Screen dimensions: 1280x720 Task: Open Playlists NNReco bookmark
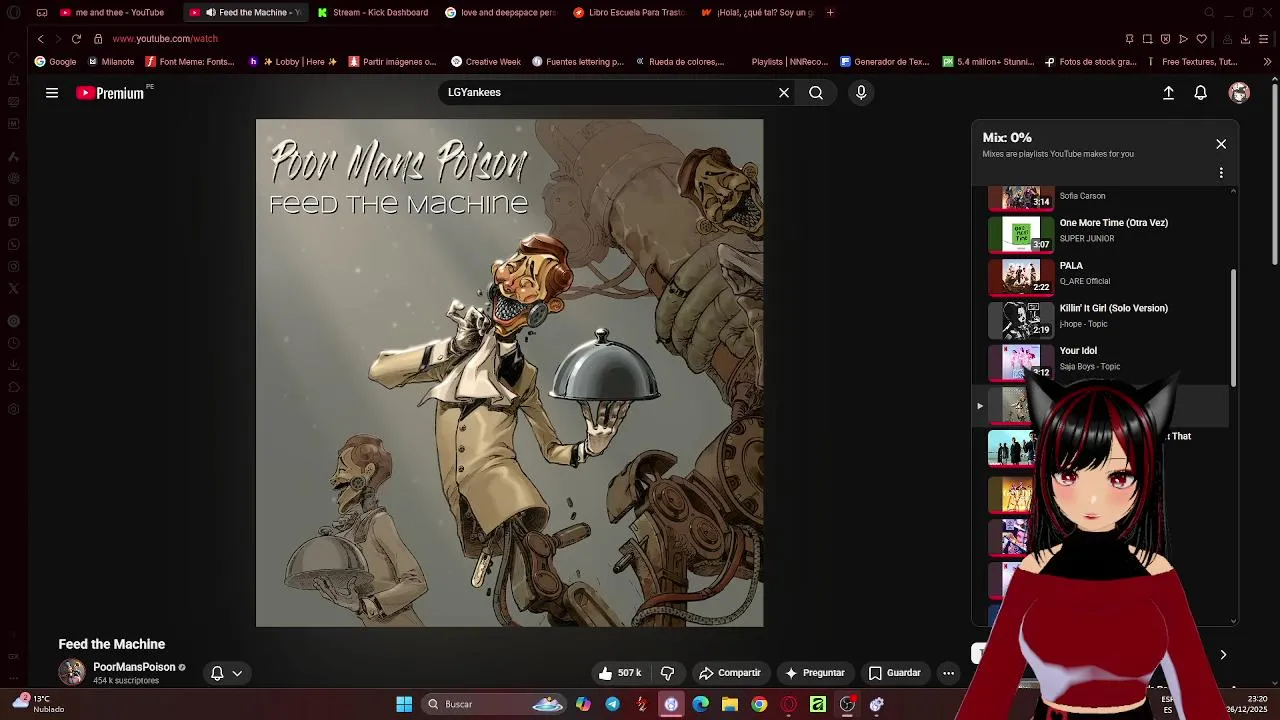(x=789, y=62)
